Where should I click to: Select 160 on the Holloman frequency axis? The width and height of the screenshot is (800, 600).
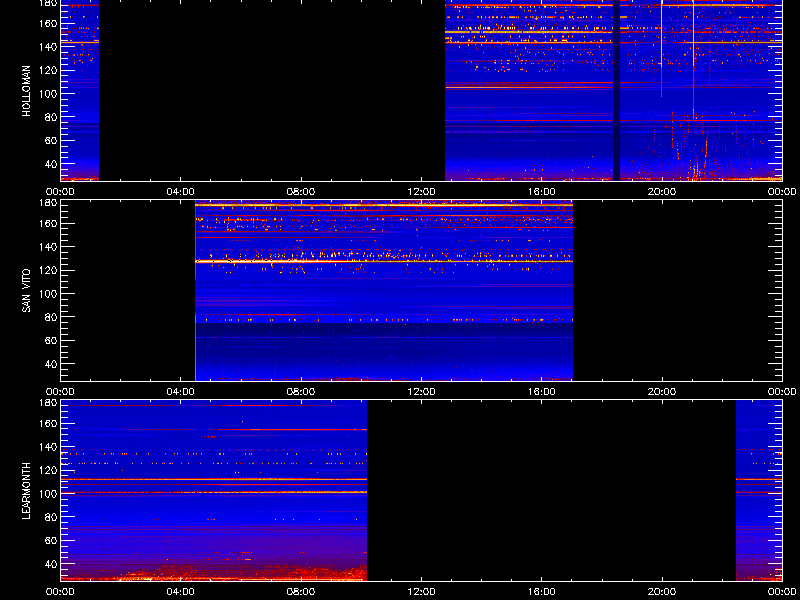coord(48,23)
